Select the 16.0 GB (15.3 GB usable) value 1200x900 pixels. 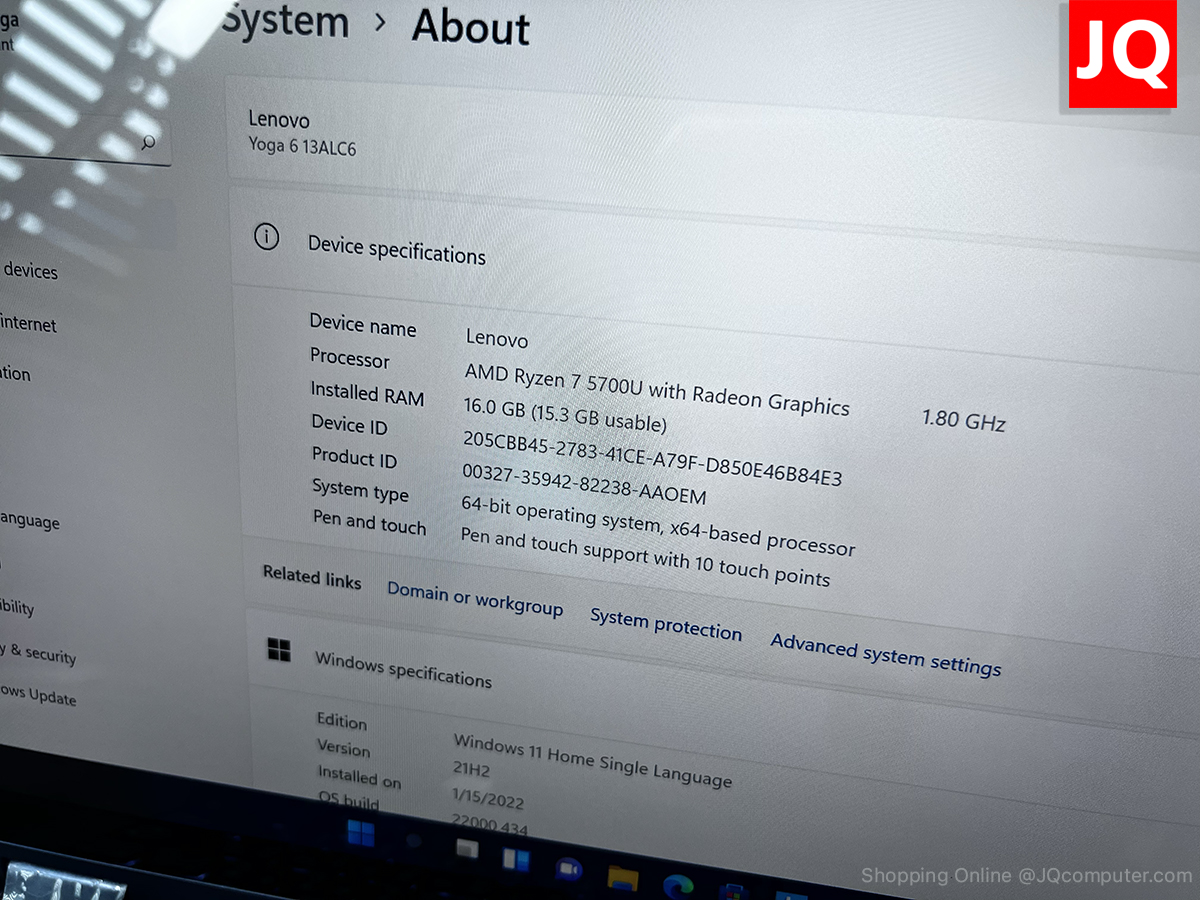(565, 415)
